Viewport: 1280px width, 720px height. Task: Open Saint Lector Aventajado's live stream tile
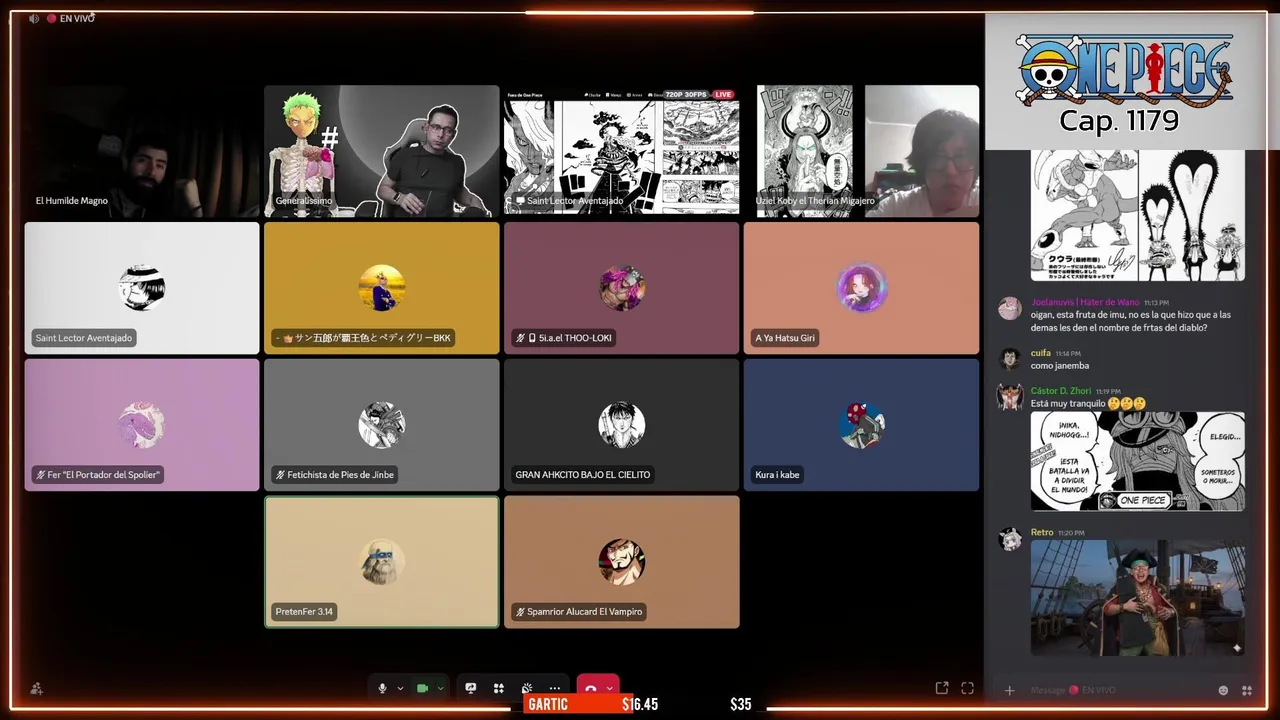[622, 151]
